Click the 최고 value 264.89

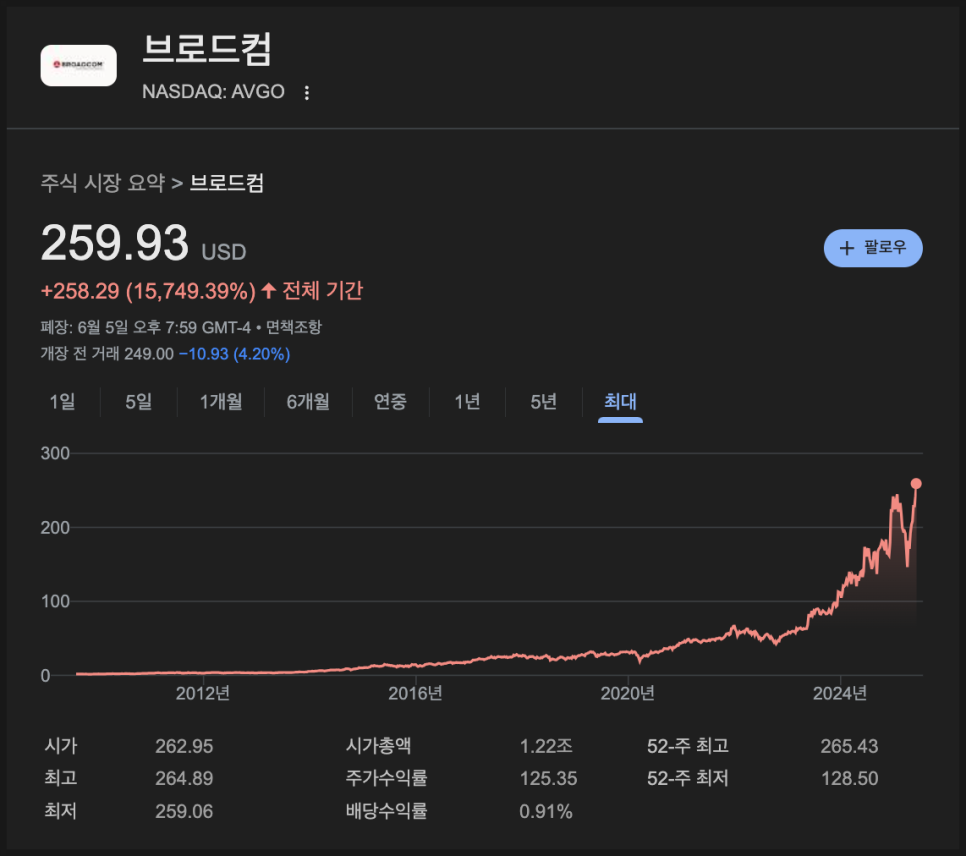click(184, 778)
